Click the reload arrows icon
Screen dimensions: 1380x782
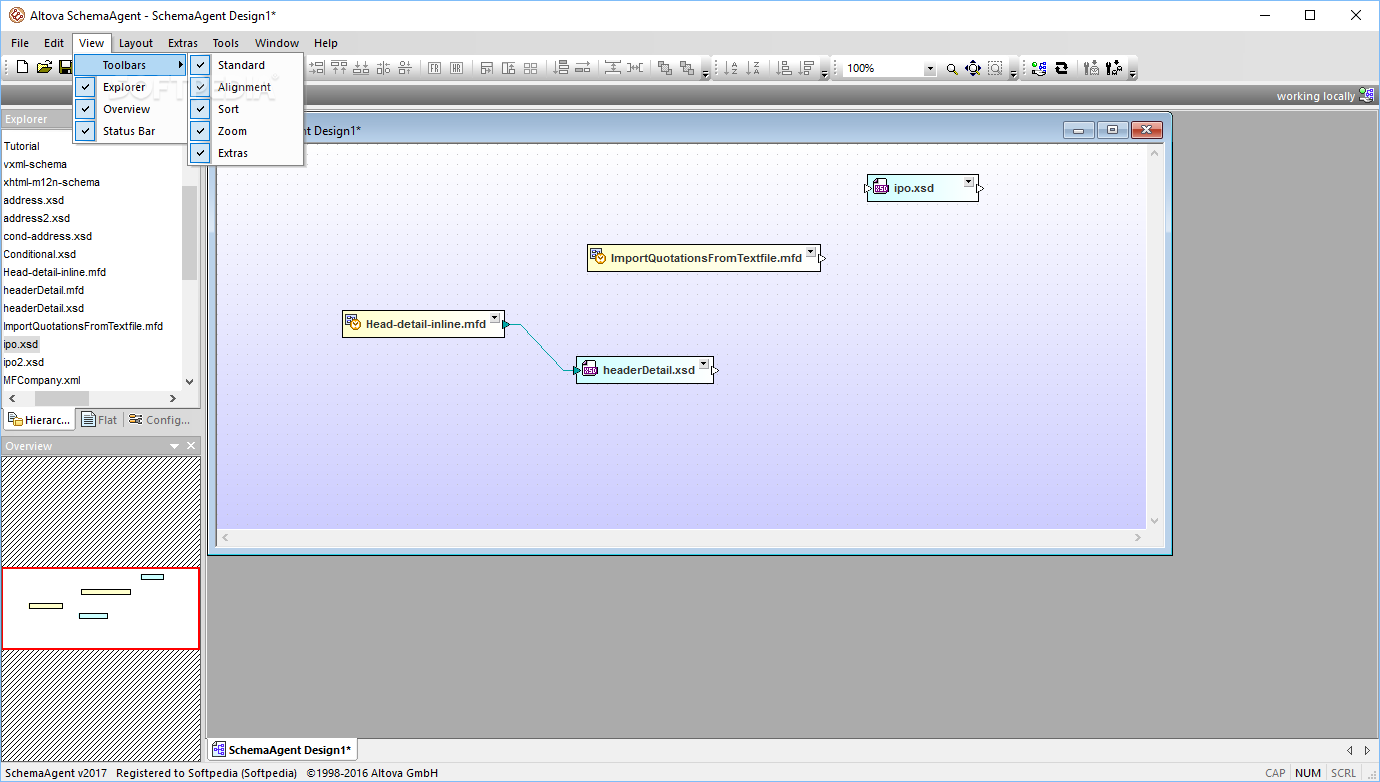(1061, 68)
